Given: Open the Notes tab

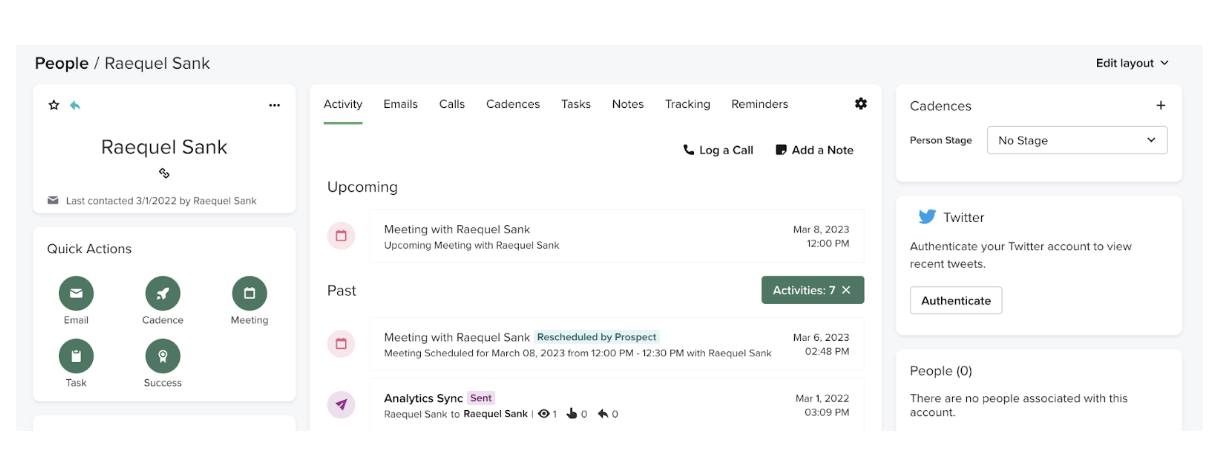Looking at the screenshot, I should (x=628, y=104).
